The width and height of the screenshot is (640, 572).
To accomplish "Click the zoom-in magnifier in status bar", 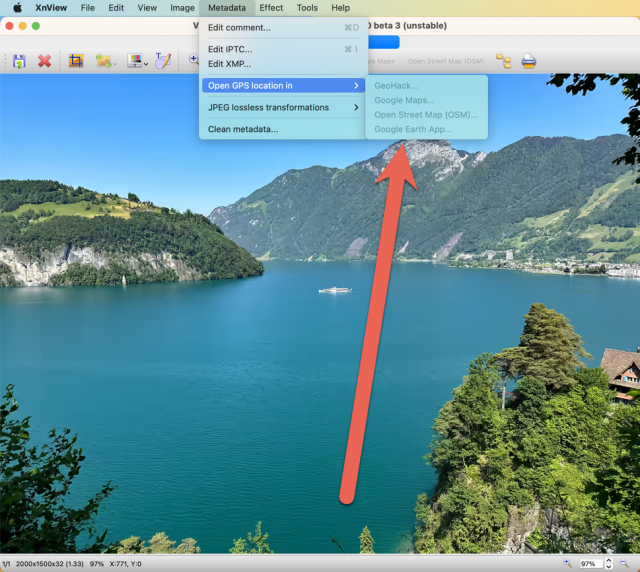I will tap(567, 563).
